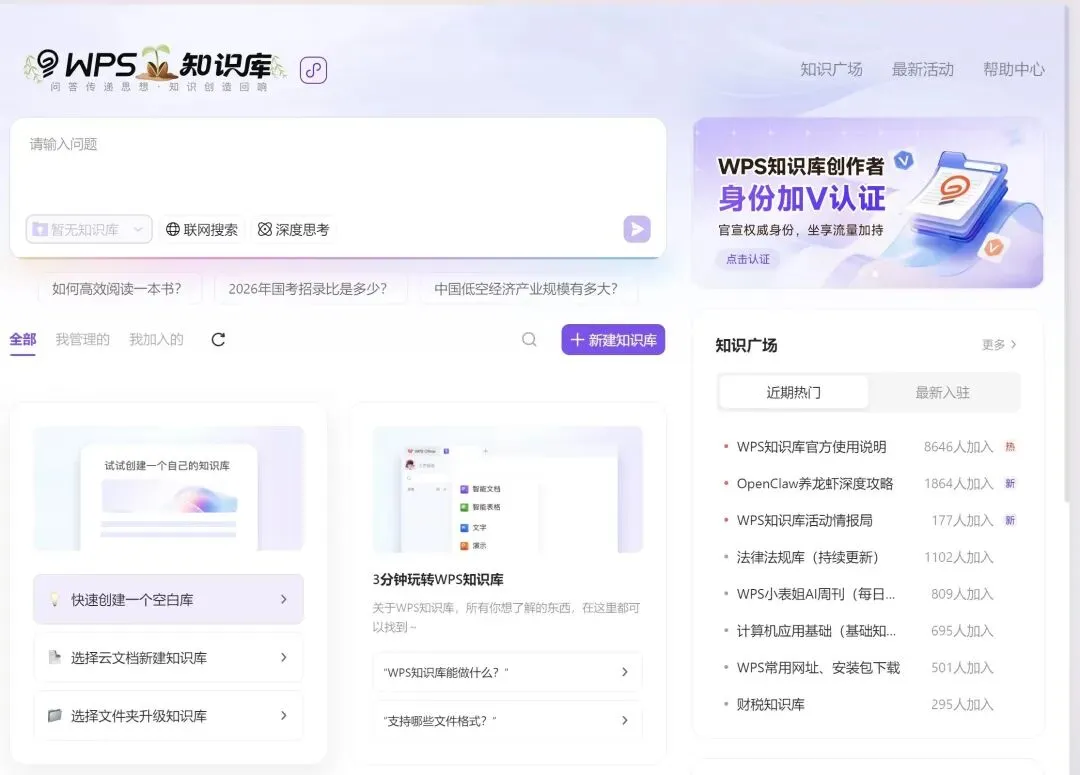Viewport: 1080px width, 775px height.
Task: Select the 近期热门 tab
Action: pyautogui.click(x=793, y=392)
